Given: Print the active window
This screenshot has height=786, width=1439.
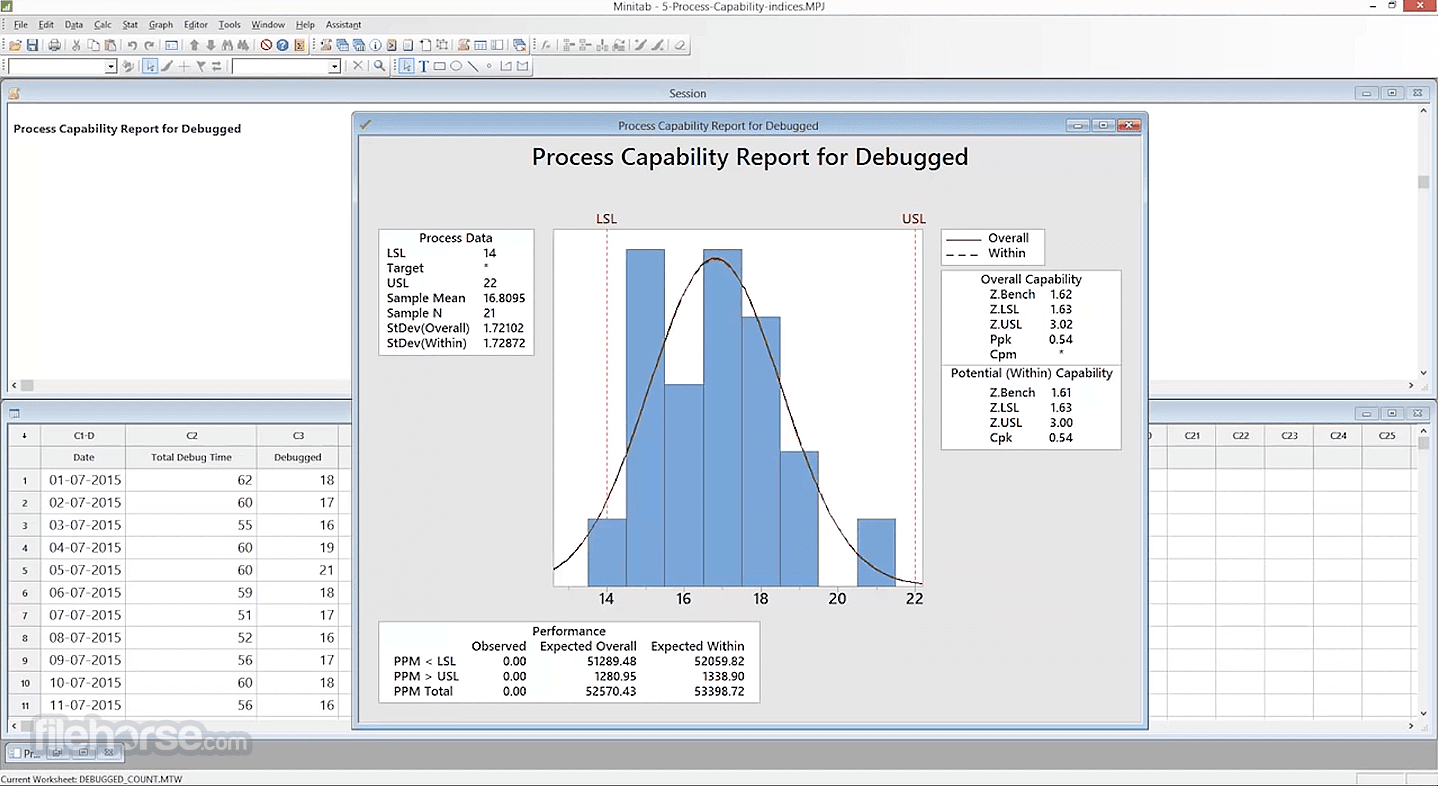Looking at the screenshot, I should [54, 44].
